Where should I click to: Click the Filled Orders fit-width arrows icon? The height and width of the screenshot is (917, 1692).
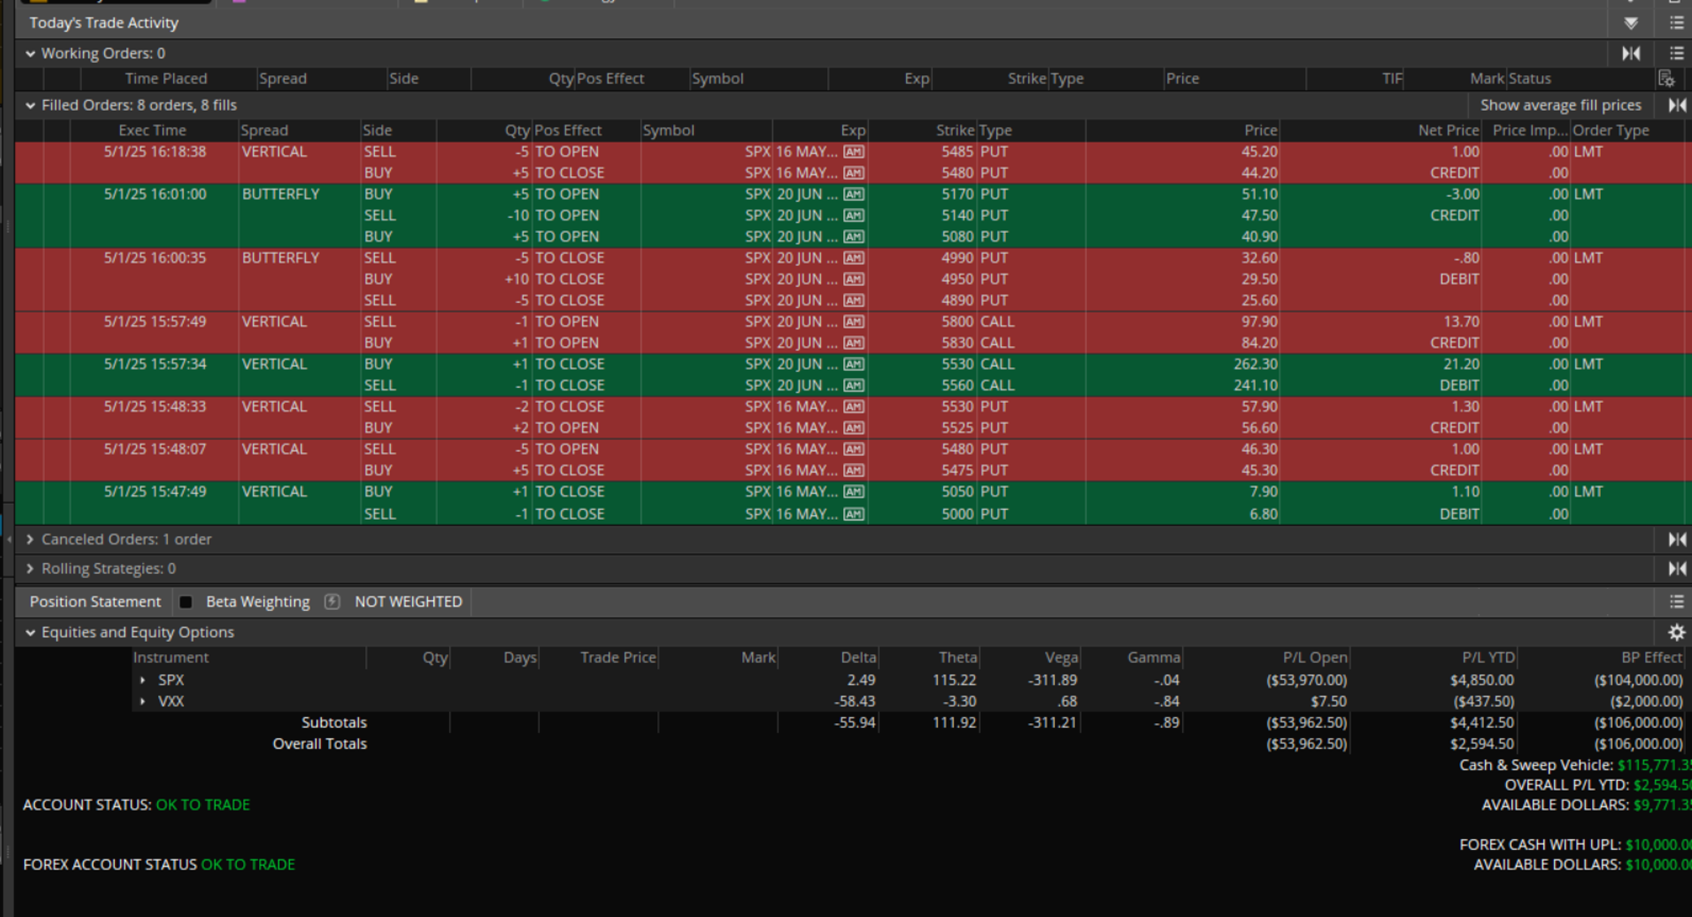[1676, 106]
